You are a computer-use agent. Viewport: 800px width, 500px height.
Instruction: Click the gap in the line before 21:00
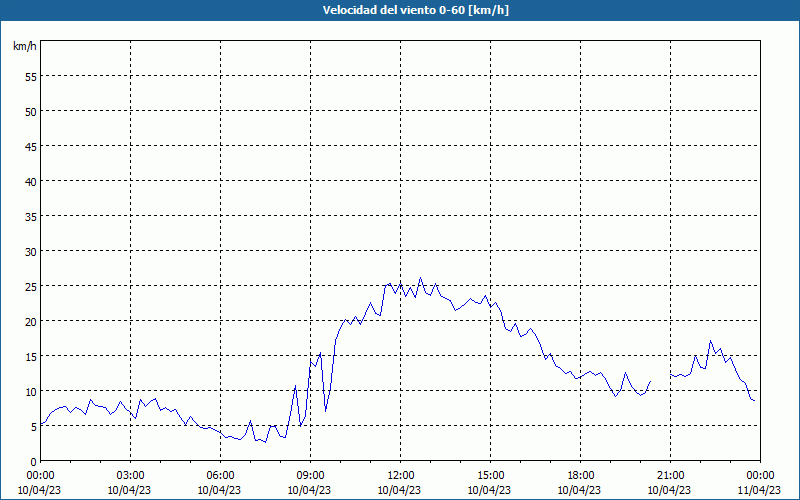(x=661, y=378)
